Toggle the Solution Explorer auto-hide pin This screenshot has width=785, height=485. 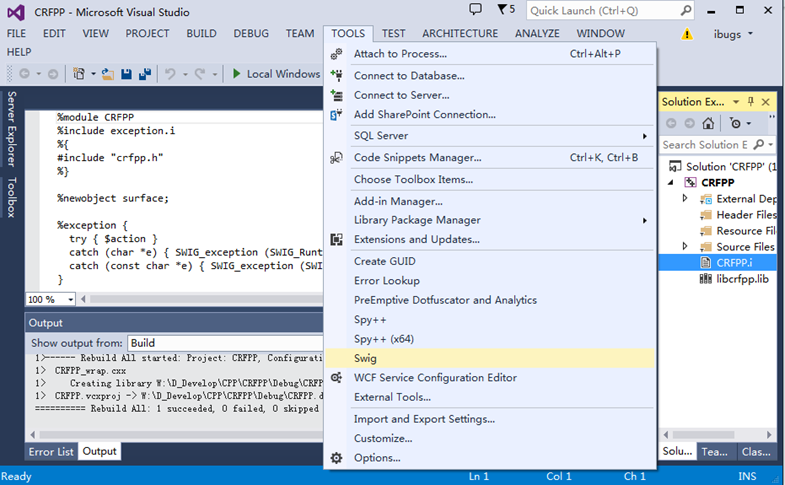pos(750,102)
